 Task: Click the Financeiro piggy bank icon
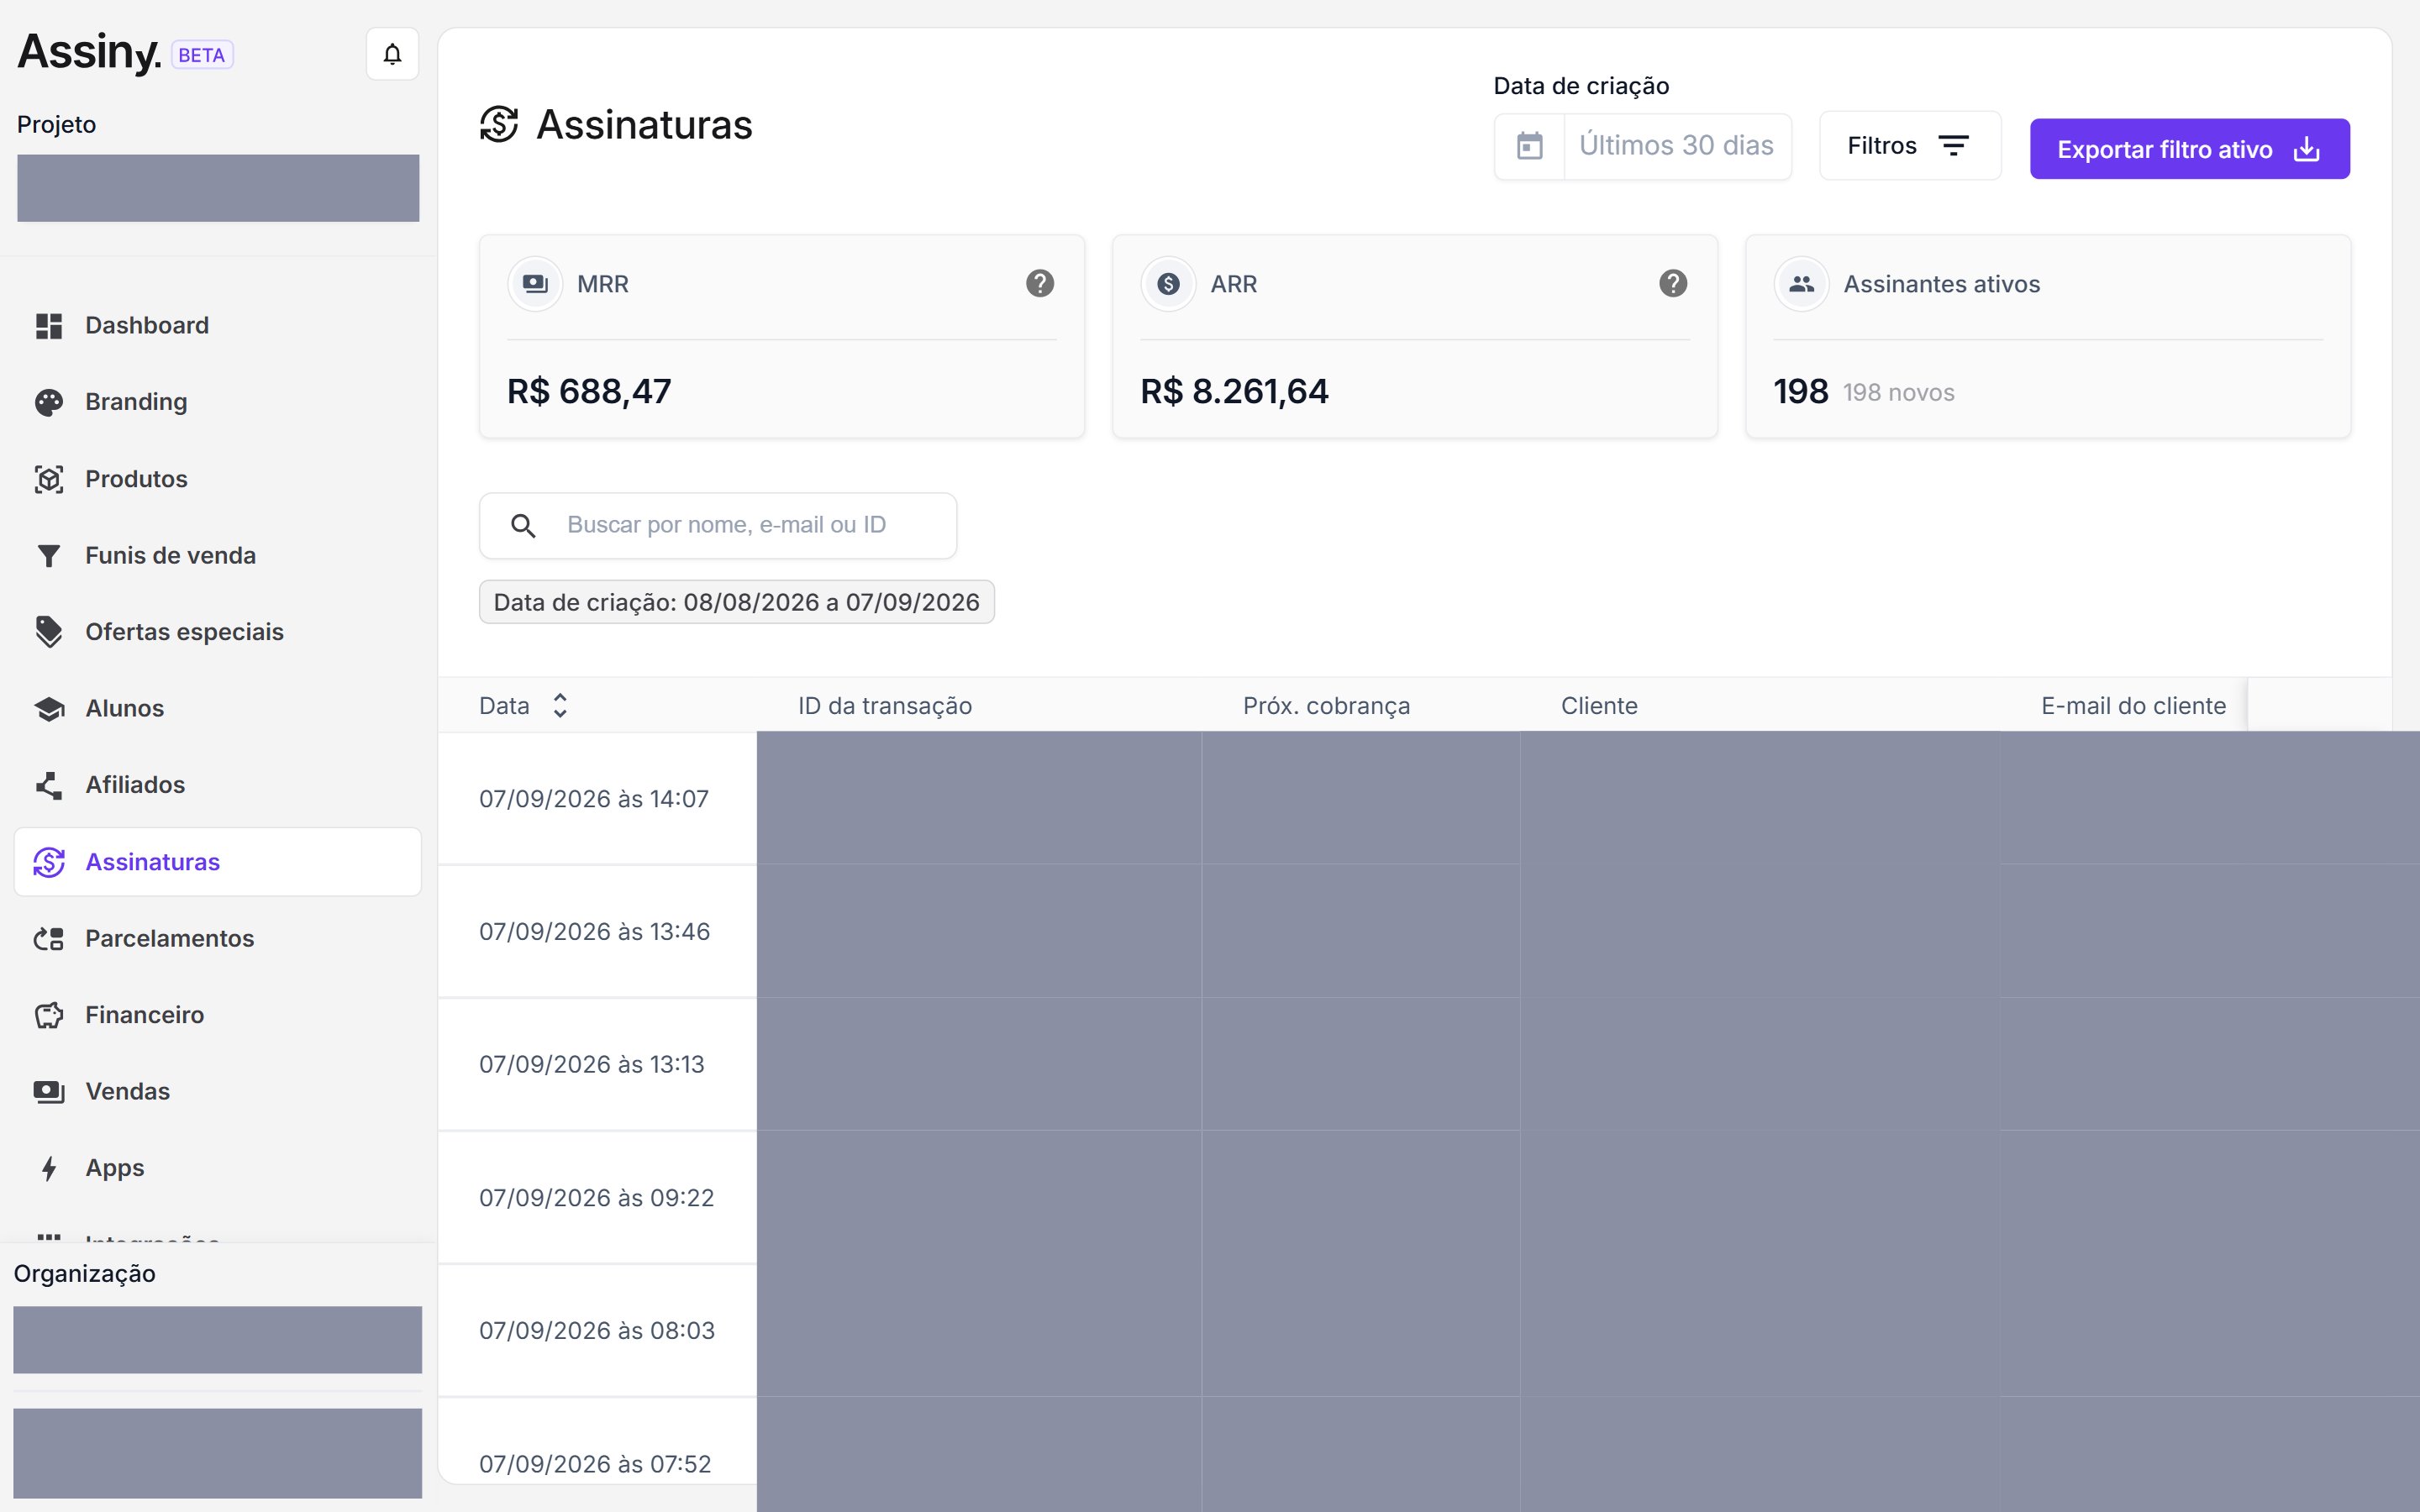tap(49, 1015)
